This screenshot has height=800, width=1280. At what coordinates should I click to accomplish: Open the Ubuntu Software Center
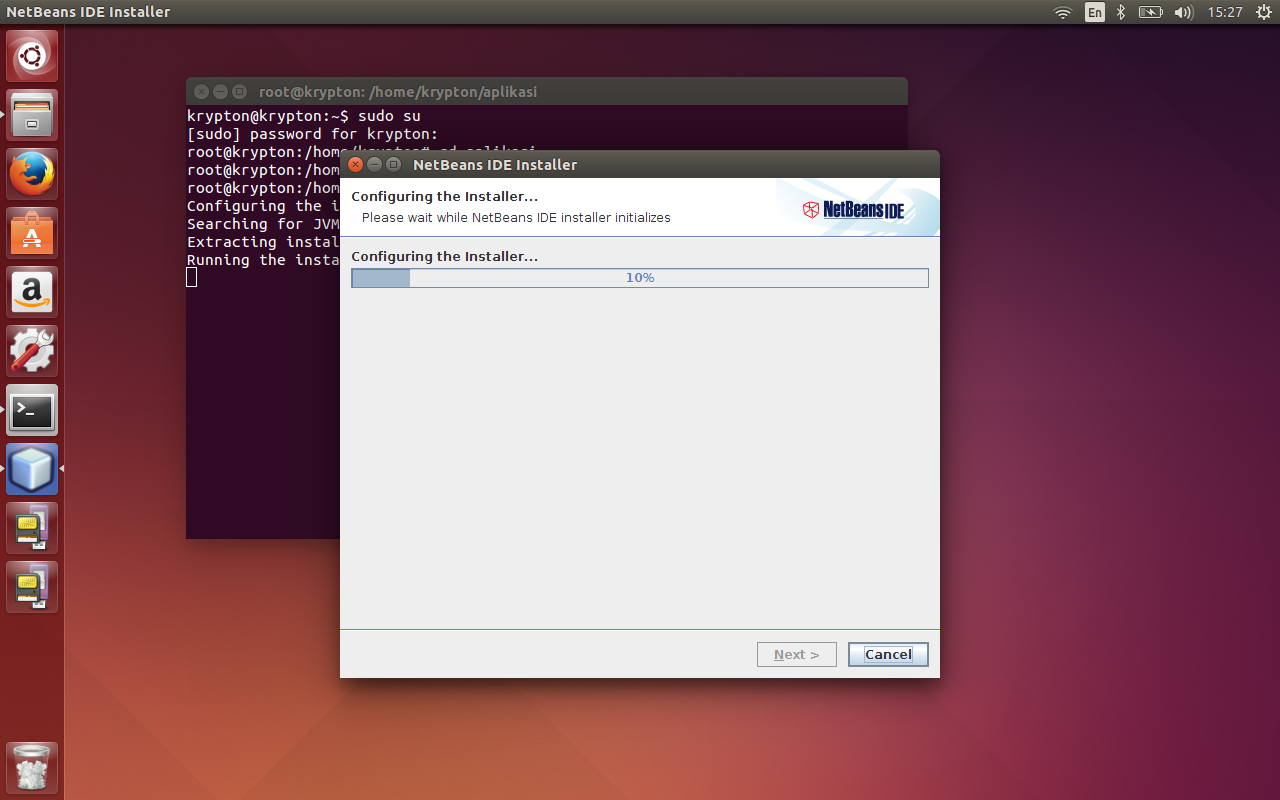32,232
